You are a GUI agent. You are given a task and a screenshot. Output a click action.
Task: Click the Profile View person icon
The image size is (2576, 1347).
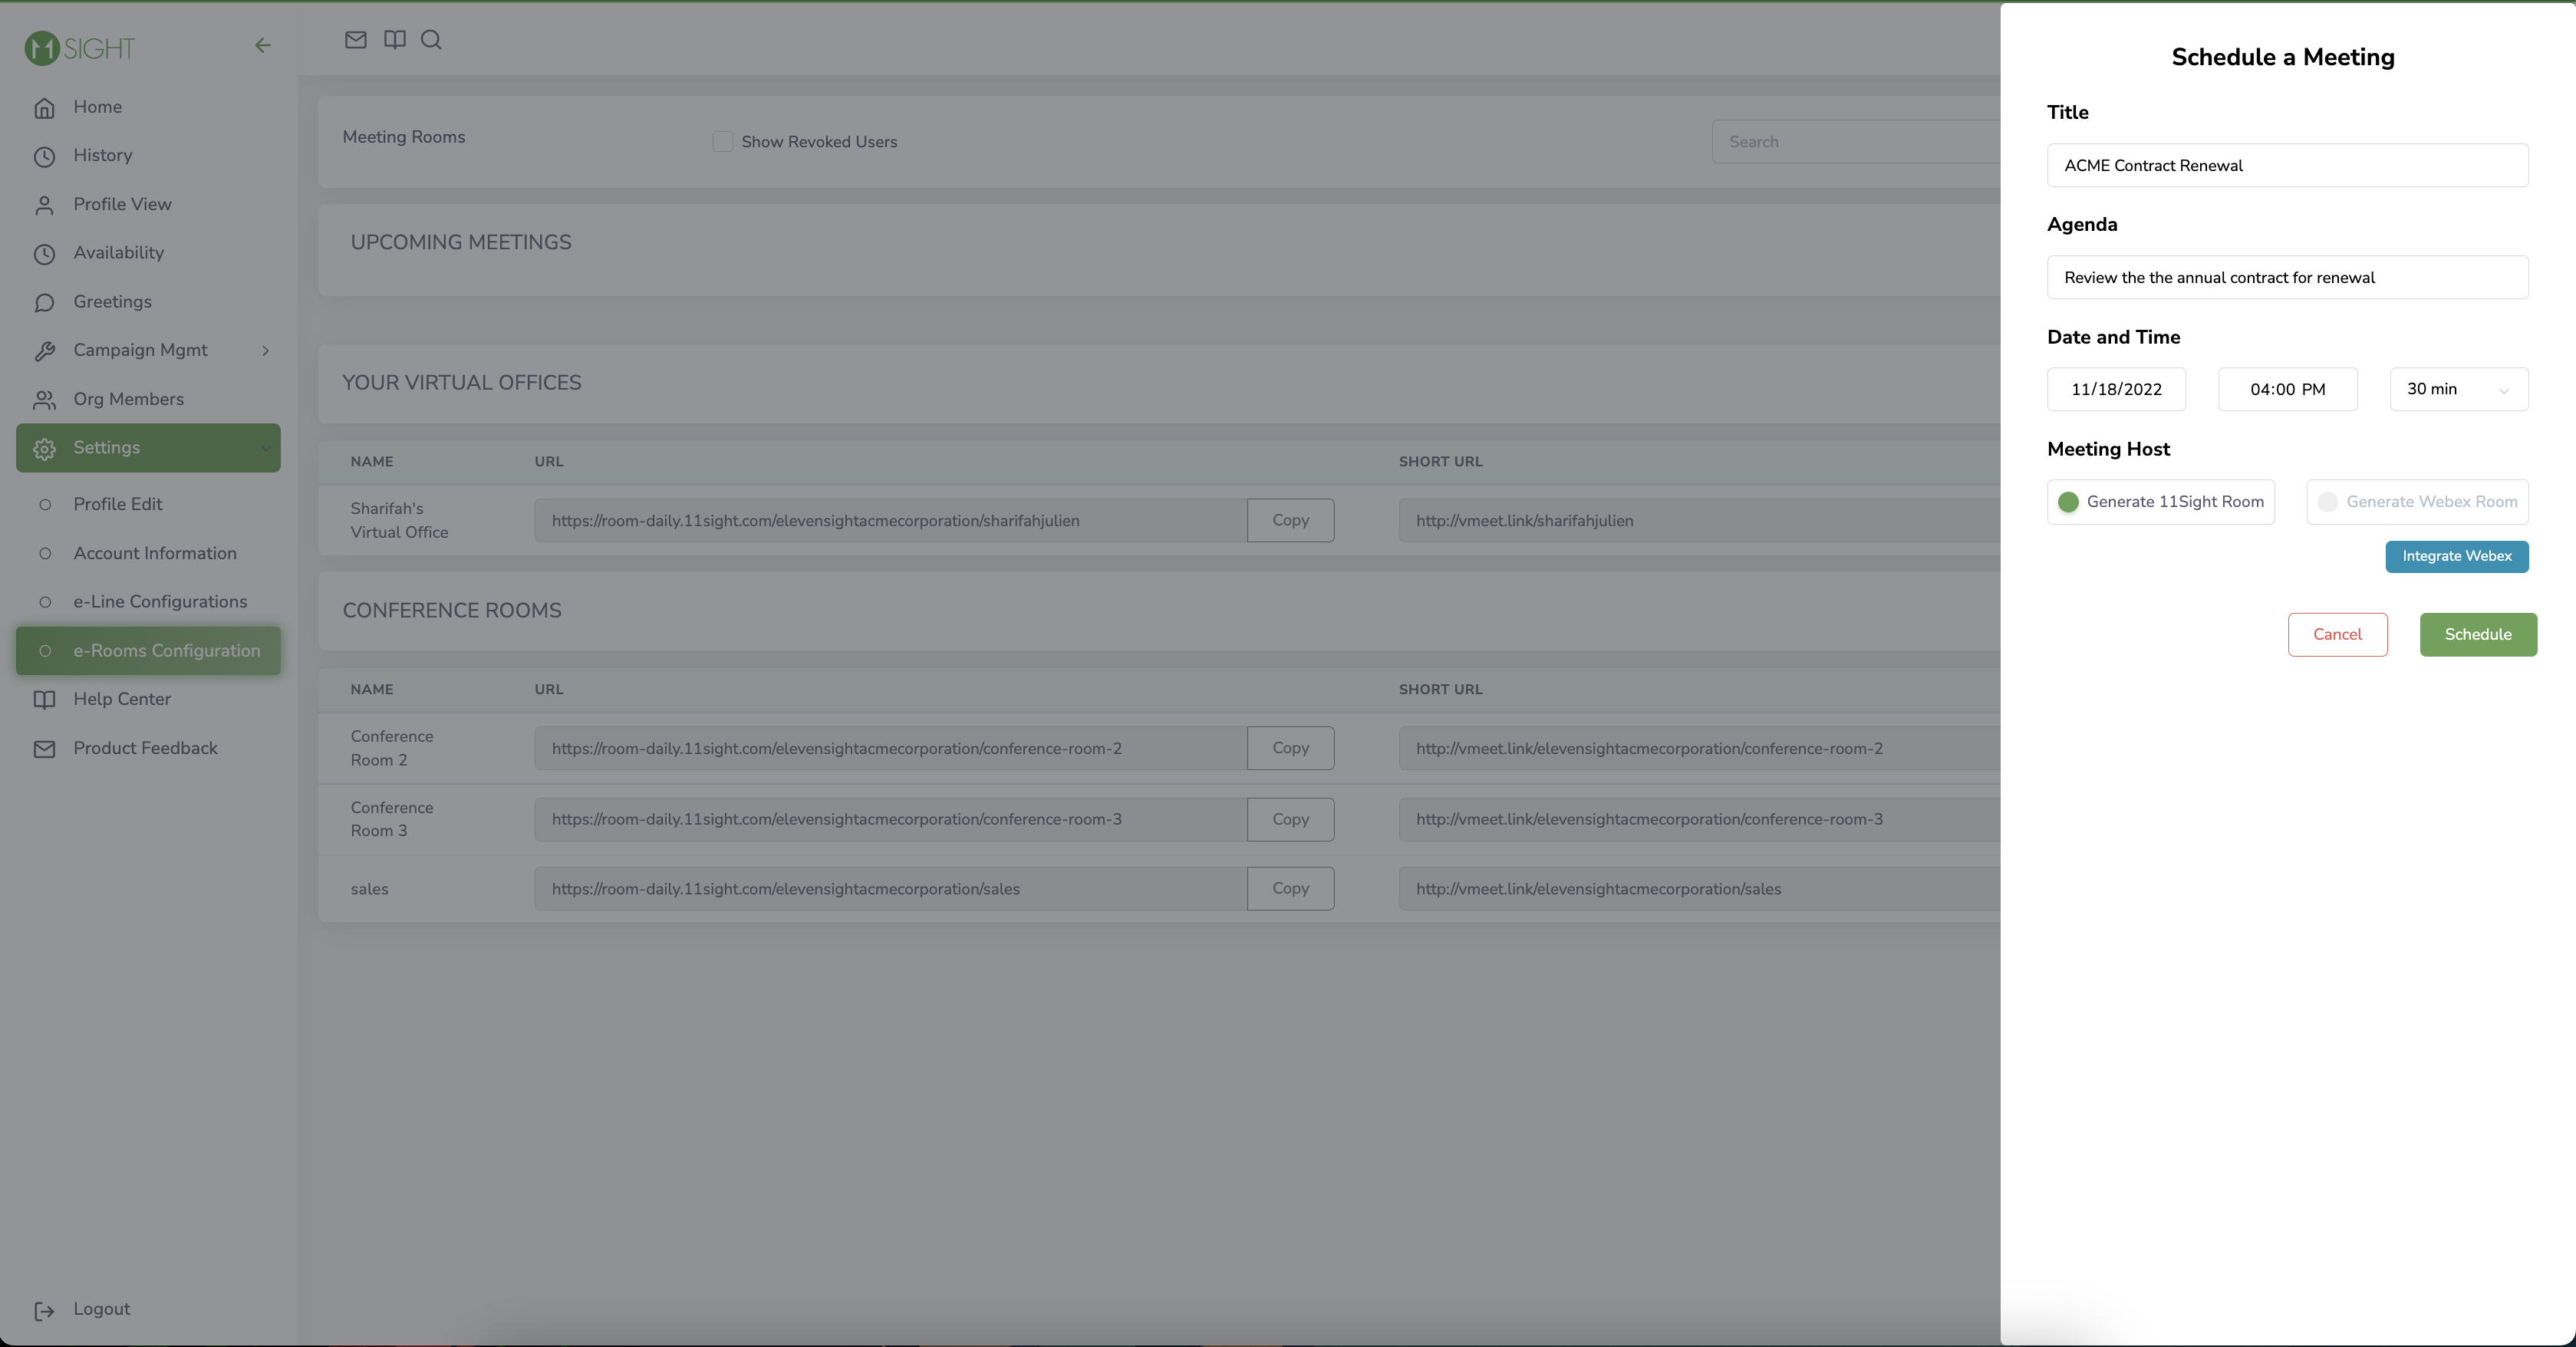click(x=44, y=205)
